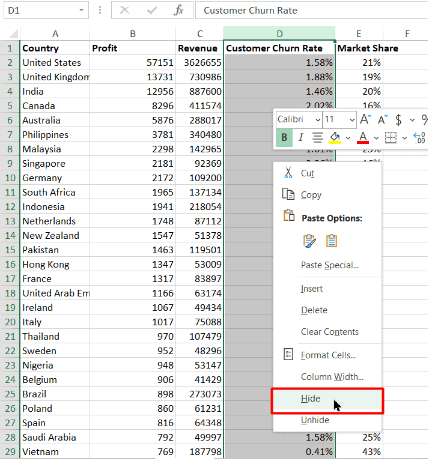This screenshot has width=428, height=459.
Task: Select column A header
Action: [x=55, y=34]
